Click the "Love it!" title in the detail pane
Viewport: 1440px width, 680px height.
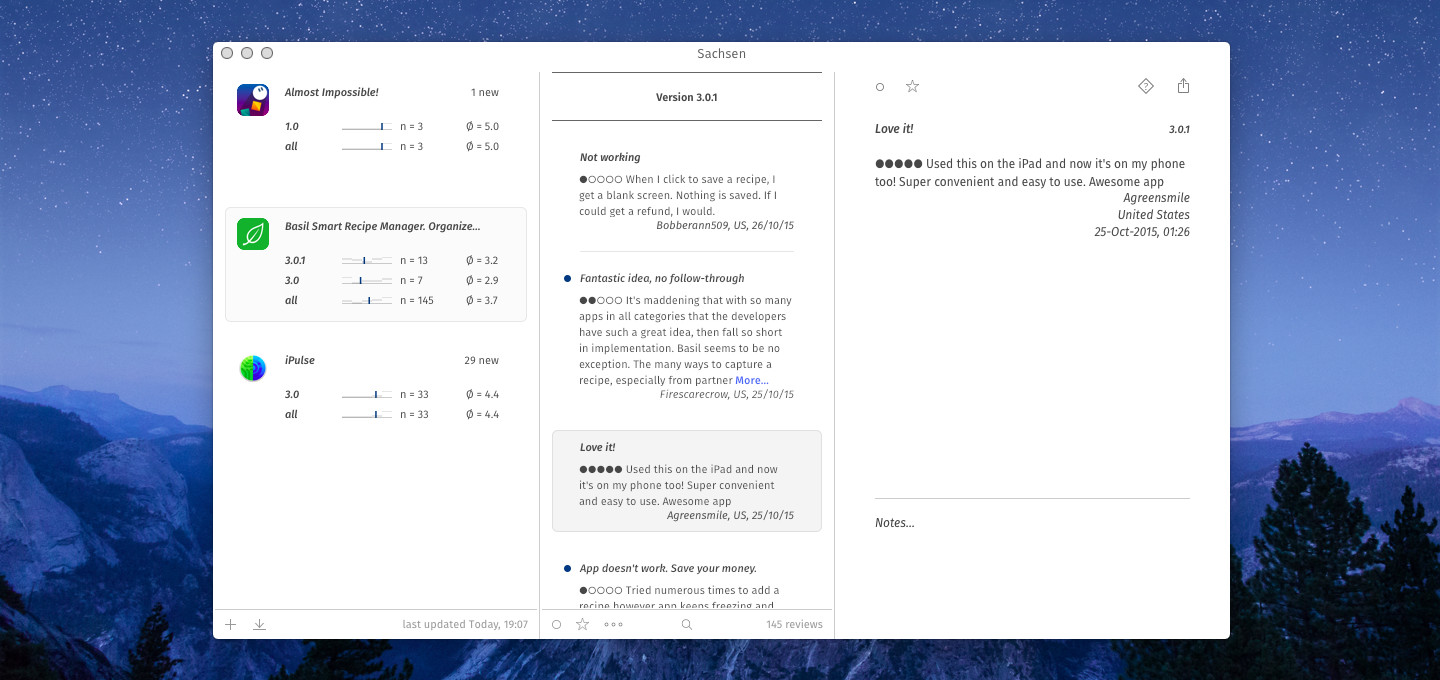click(894, 128)
